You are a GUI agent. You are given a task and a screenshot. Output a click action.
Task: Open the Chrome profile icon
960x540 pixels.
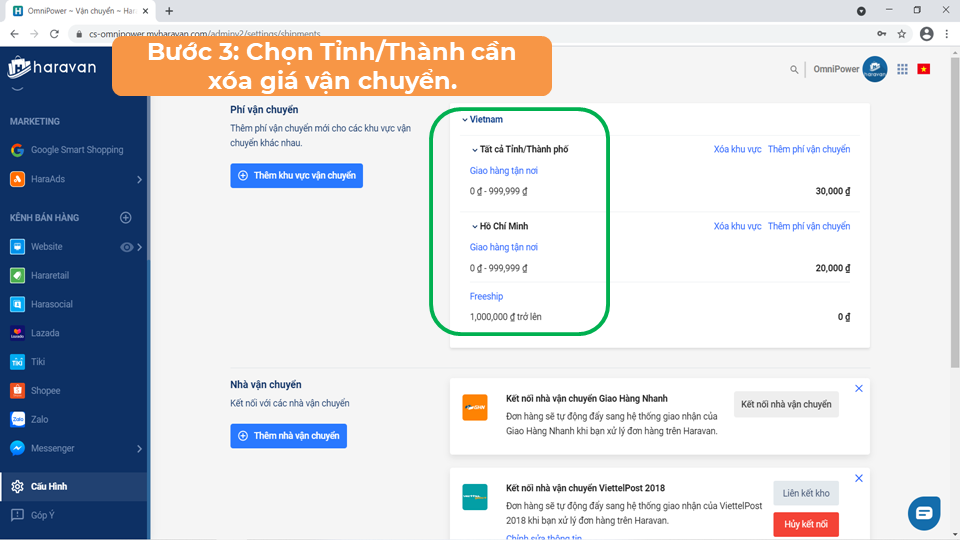[x=926, y=34]
